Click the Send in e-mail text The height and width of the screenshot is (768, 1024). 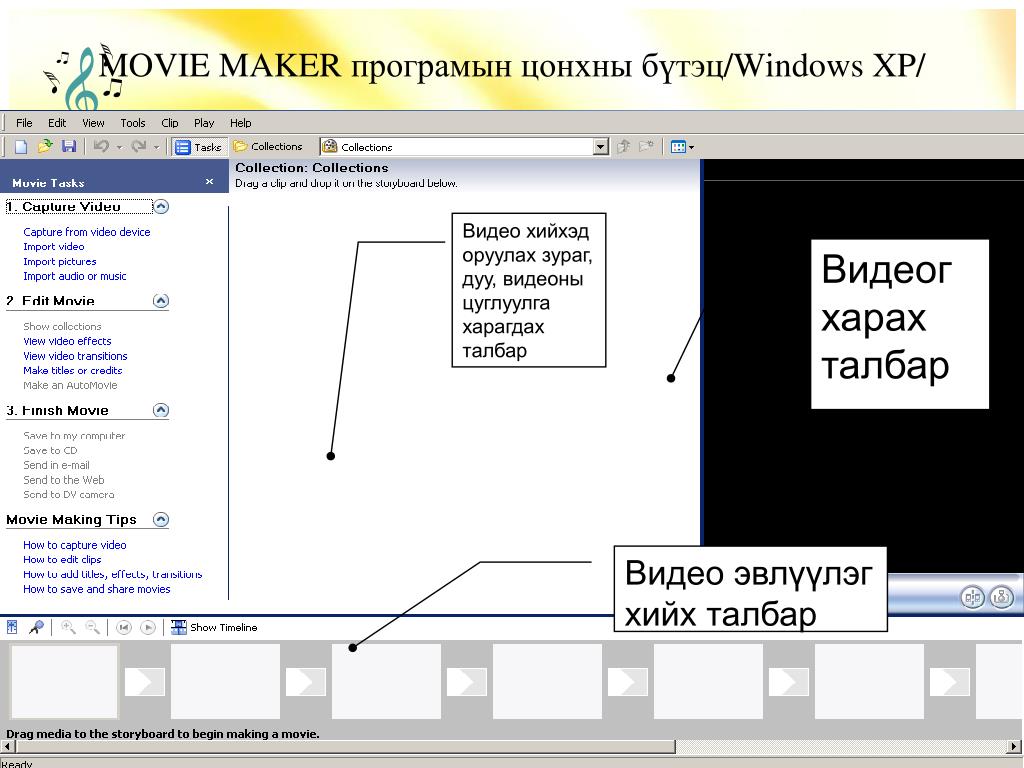pos(56,465)
